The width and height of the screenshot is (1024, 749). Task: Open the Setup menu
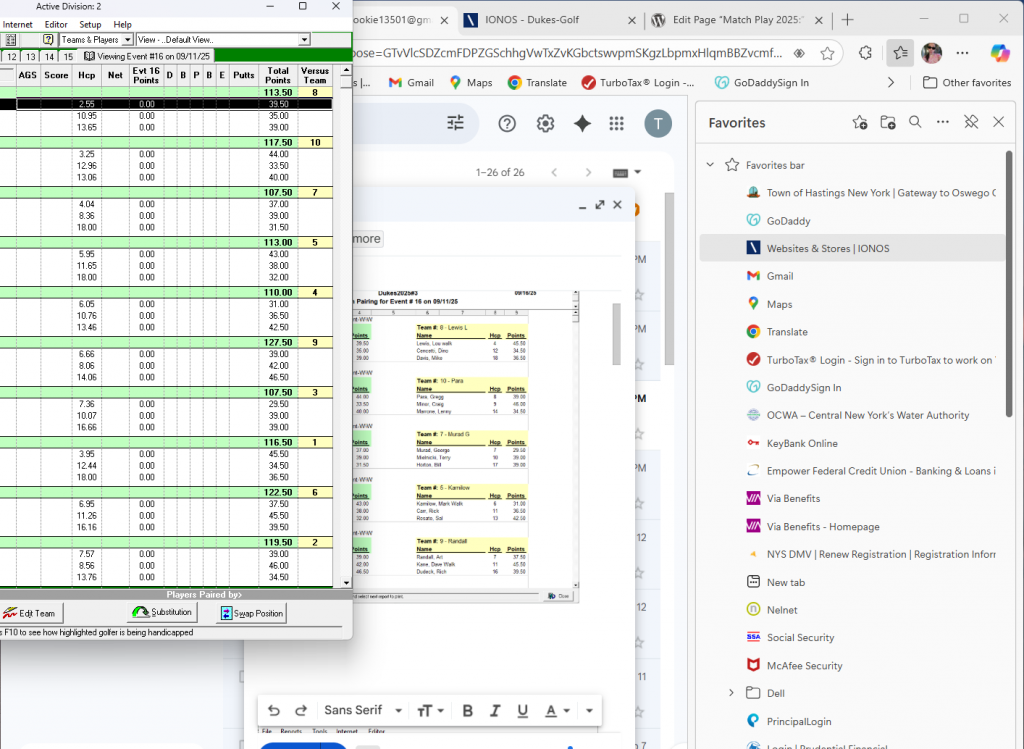(x=90, y=24)
